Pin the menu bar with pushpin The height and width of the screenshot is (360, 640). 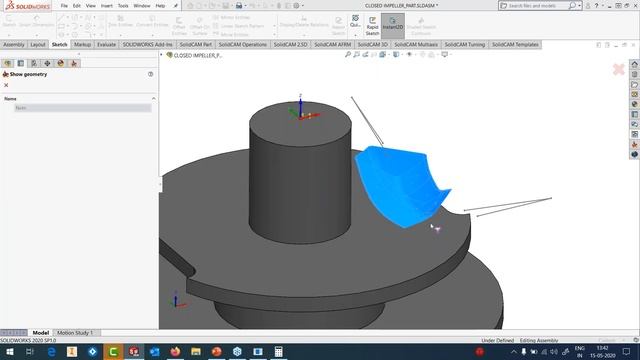pos(176,6)
